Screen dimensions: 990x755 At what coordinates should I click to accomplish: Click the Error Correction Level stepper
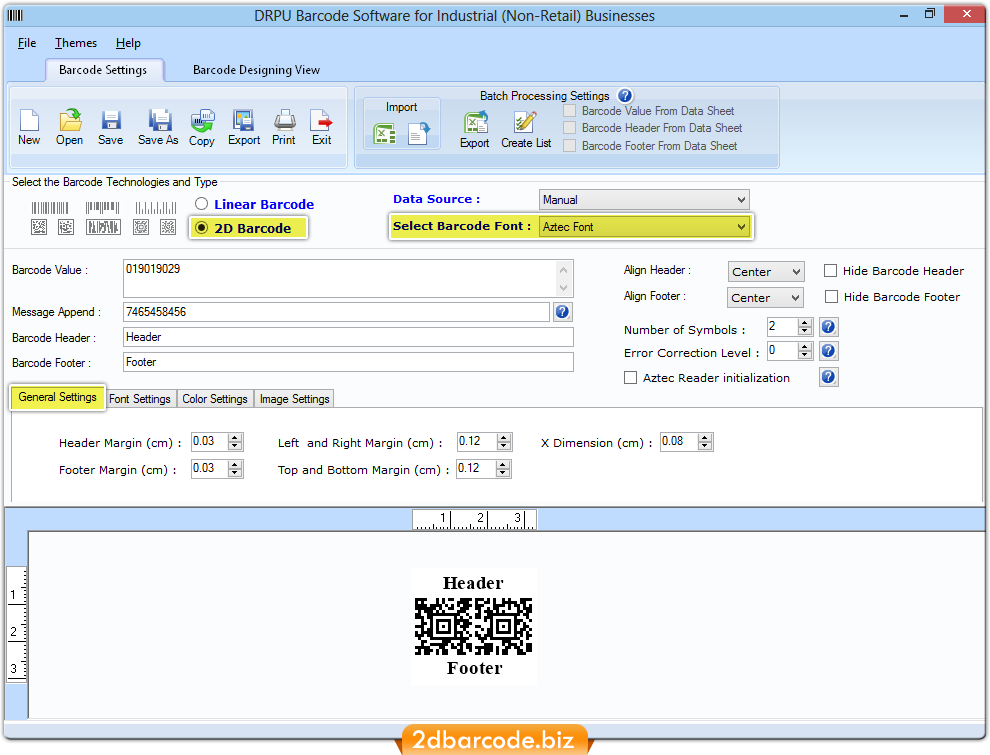coord(804,351)
